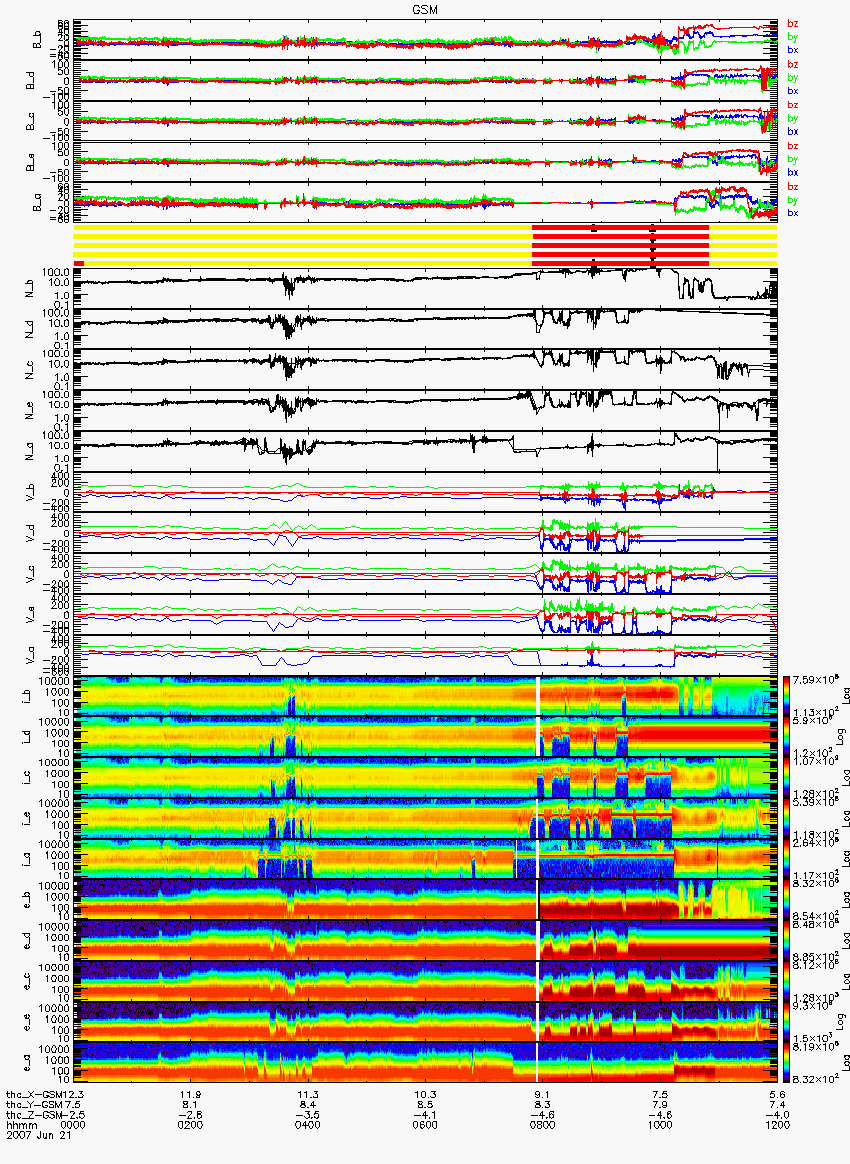
Task: Click the i_e color bar topped 5.39×10⁶
Action: pos(788,818)
